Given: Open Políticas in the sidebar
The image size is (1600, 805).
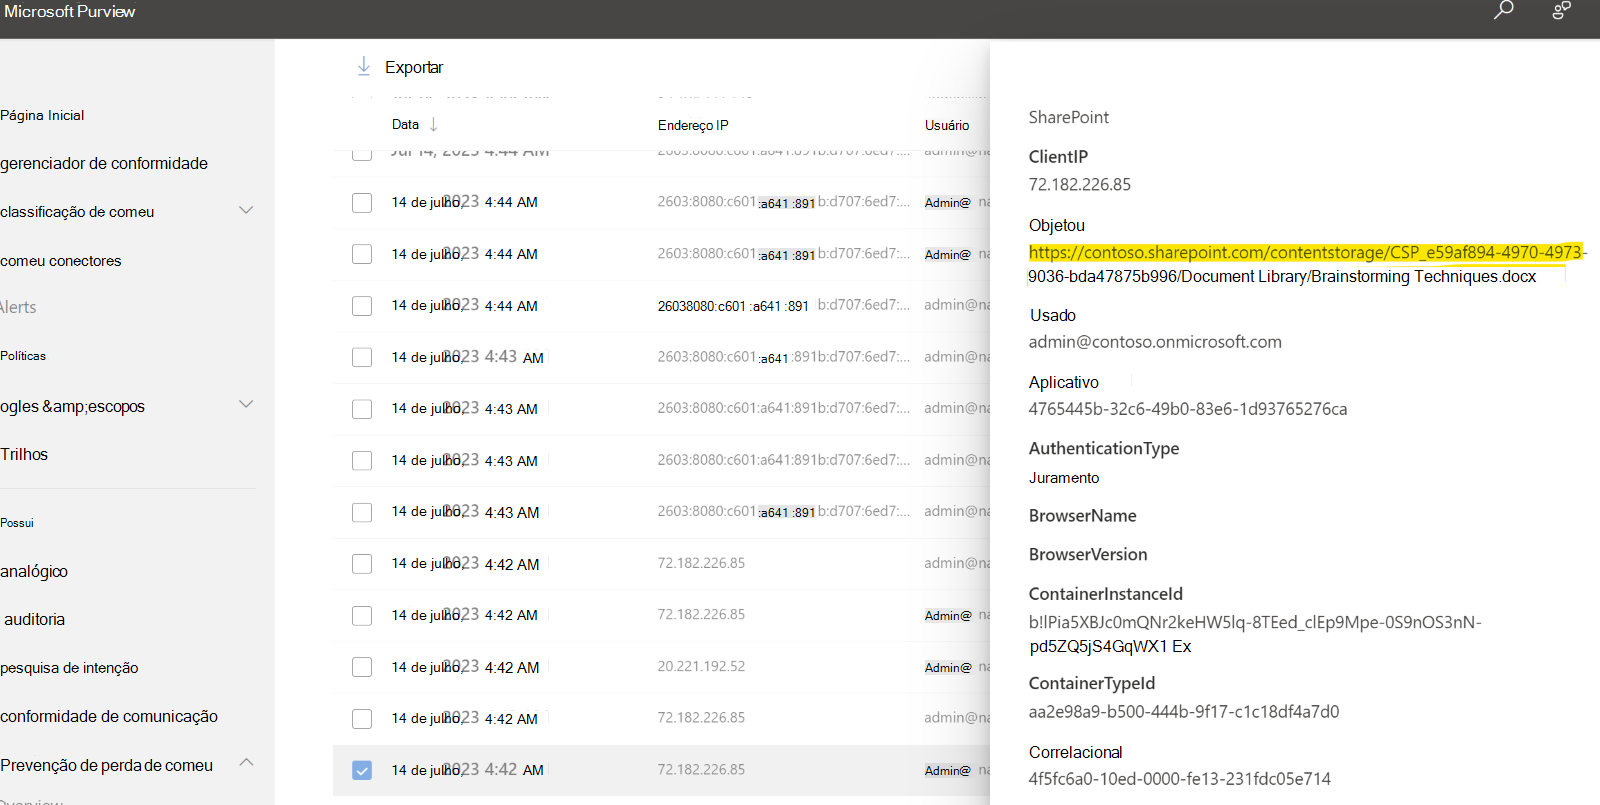Looking at the screenshot, I should tap(23, 356).
